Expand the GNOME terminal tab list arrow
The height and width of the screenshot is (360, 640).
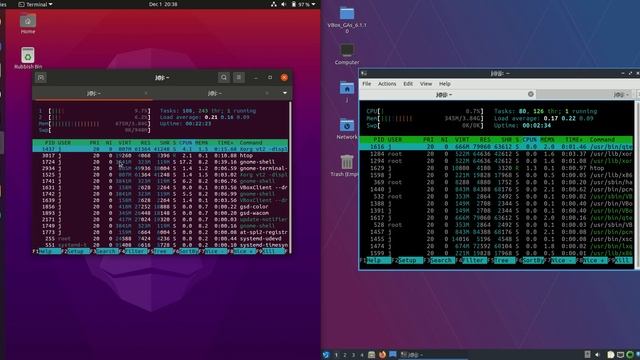[x=284, y=93]
